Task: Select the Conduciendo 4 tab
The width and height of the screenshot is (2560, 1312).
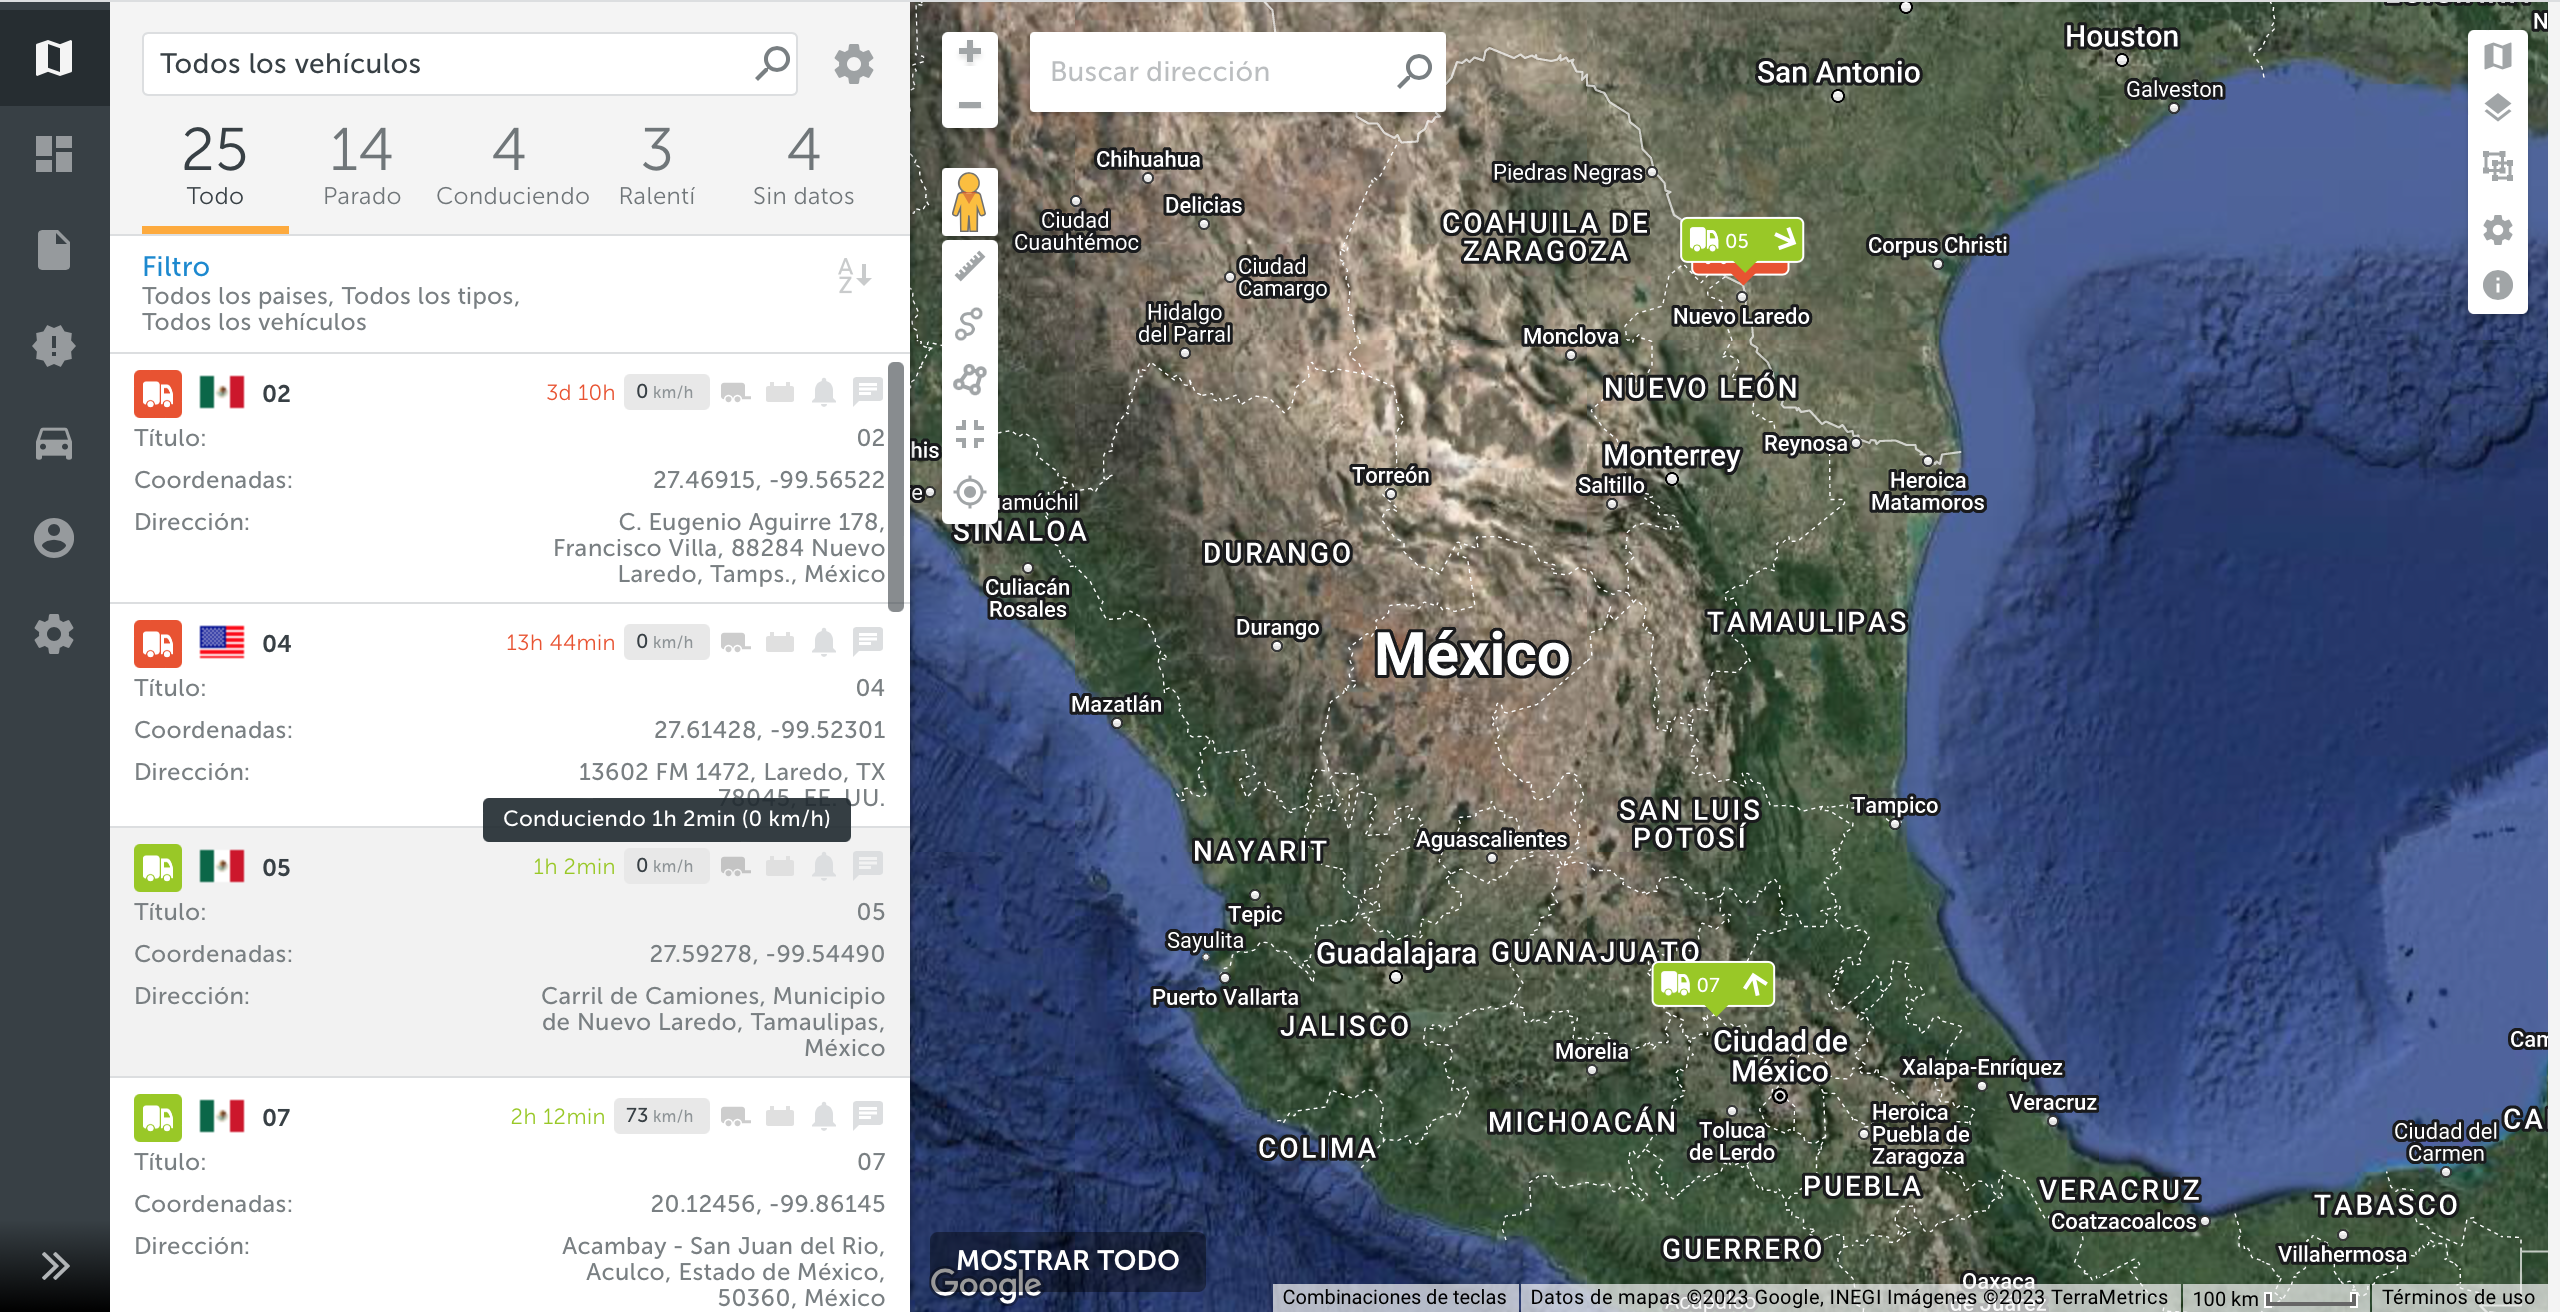Action: point(512,167)
